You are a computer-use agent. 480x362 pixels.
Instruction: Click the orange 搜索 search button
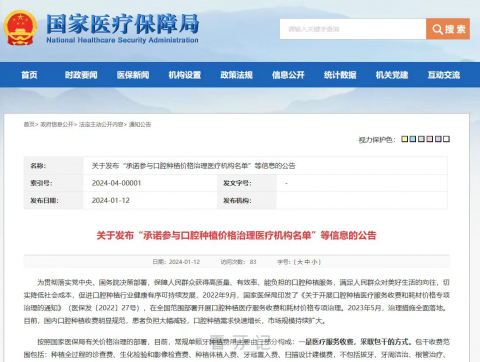point(448,29)
